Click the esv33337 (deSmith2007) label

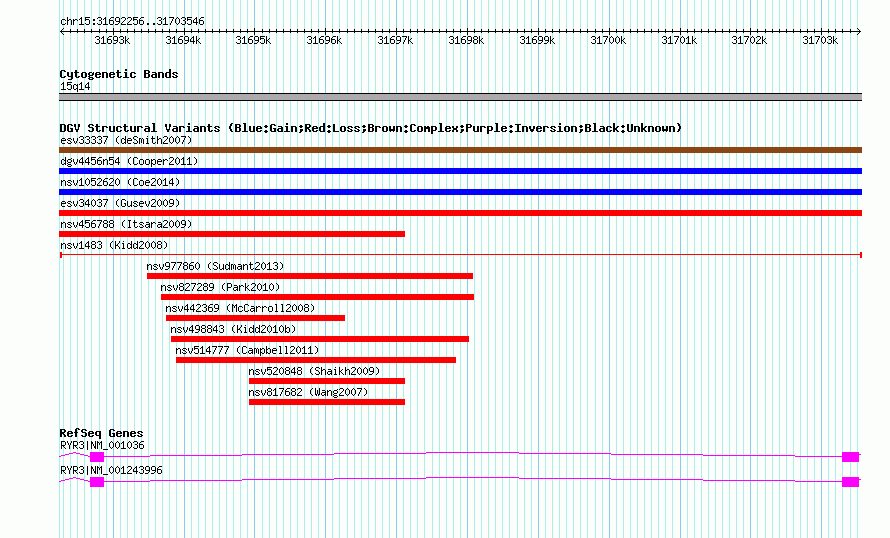click(126, 140)
